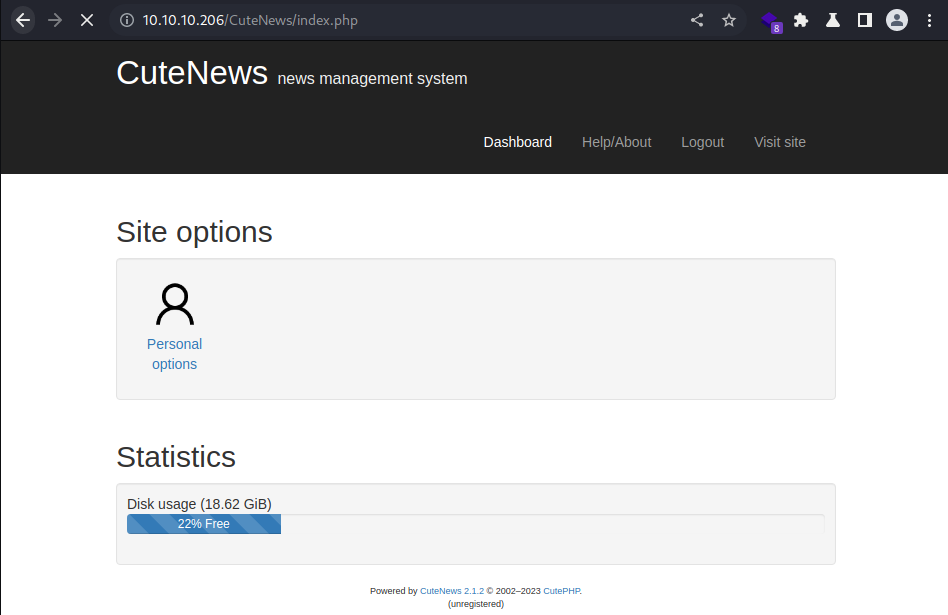948x615 pixels.
Task: Go back to the previous page
Action: pos(23,20)
